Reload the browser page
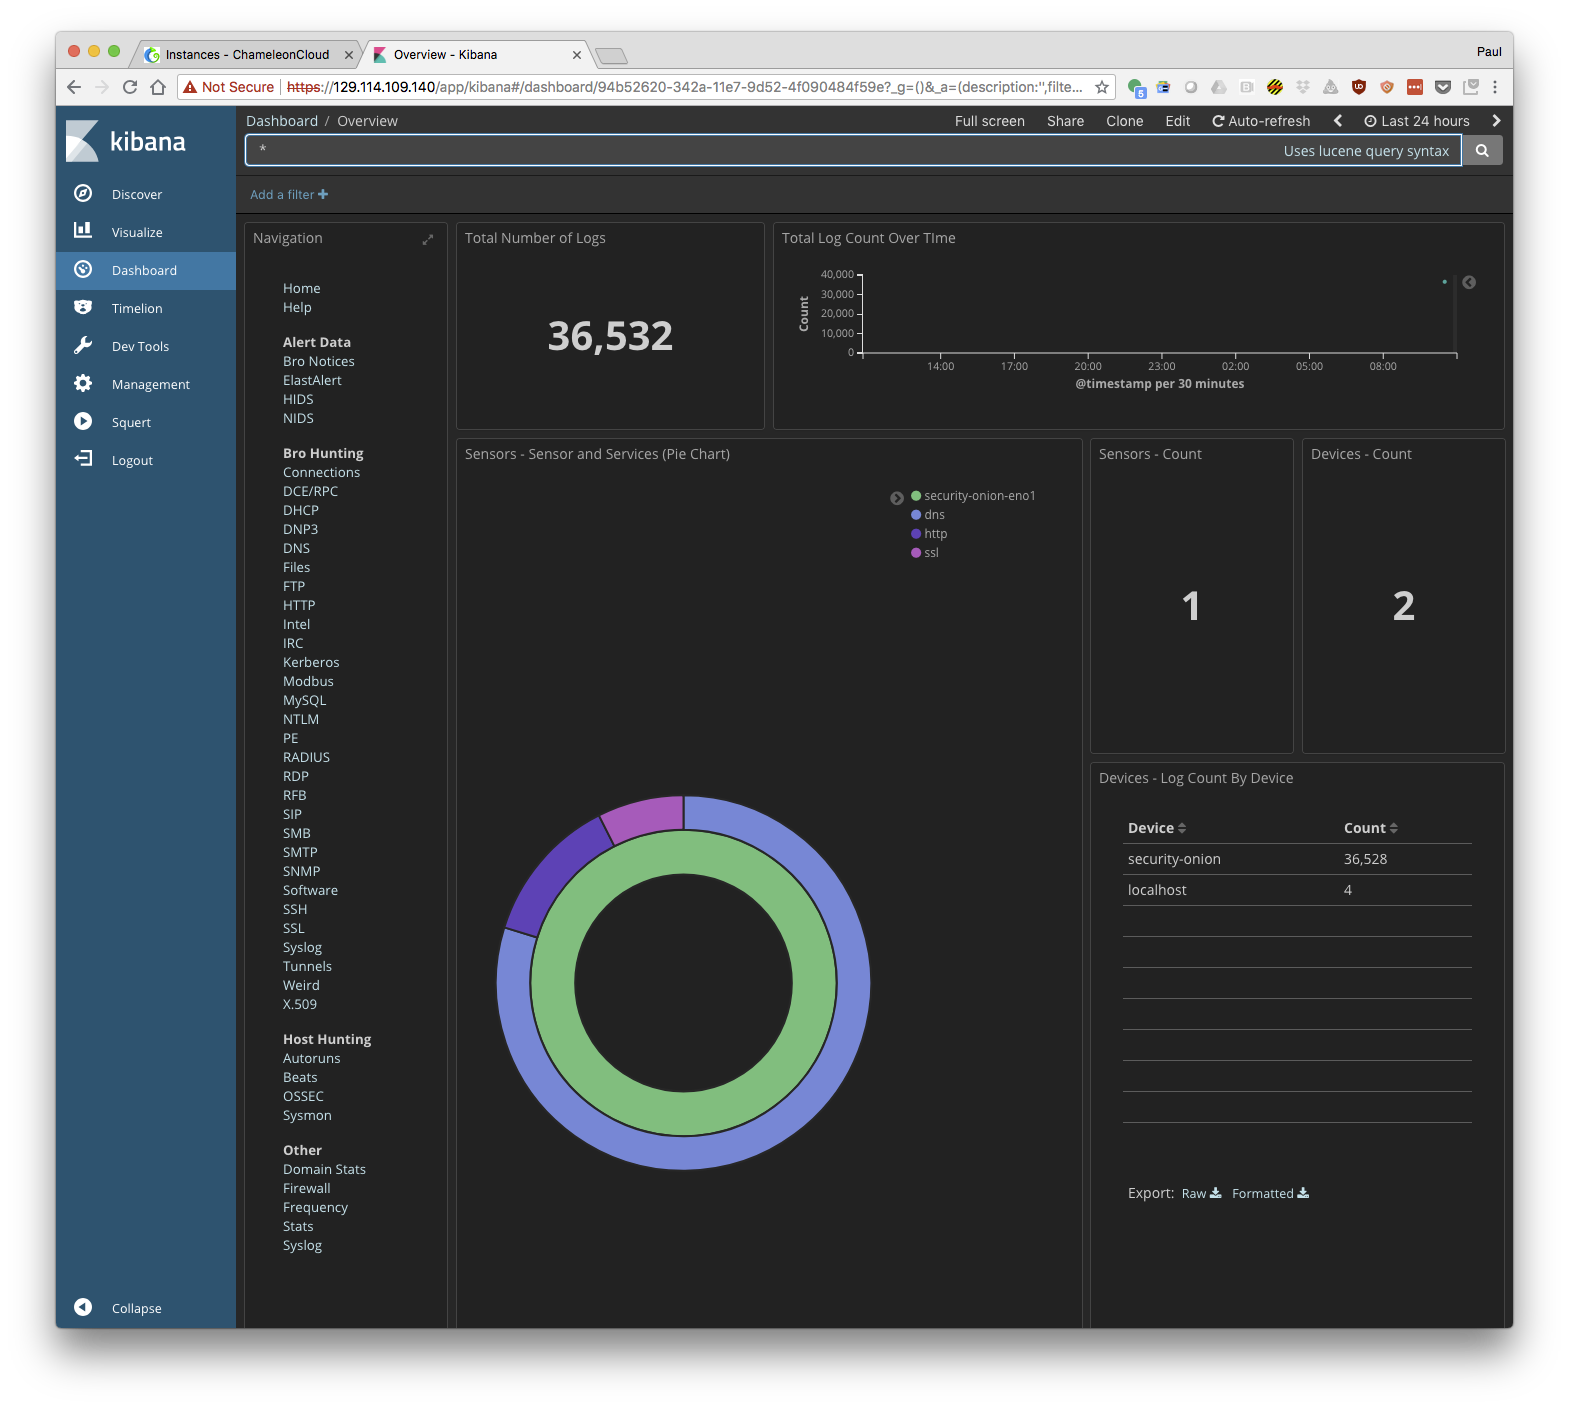The height and width of the screenshot is (1408, 1569). coord(130,87)
